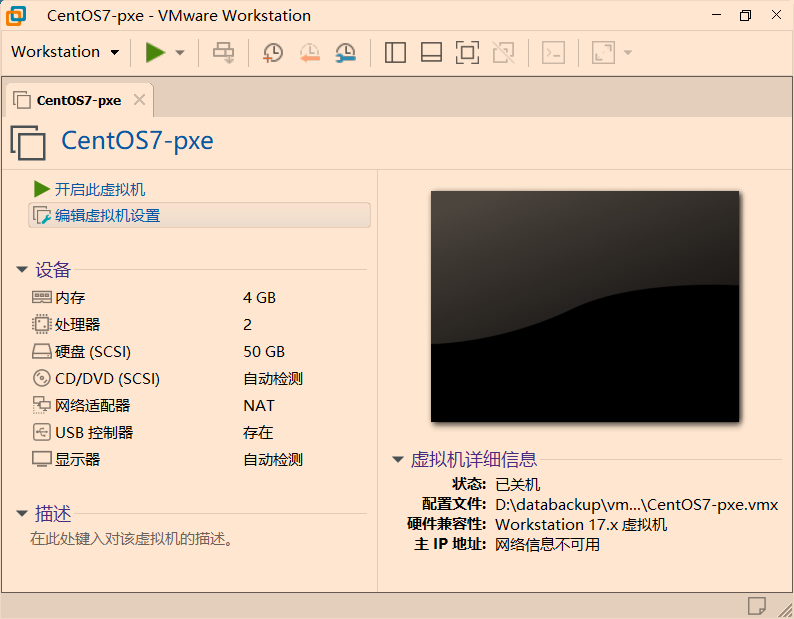
Task: Restore down the VMware Workstation window
Action: 745,15
